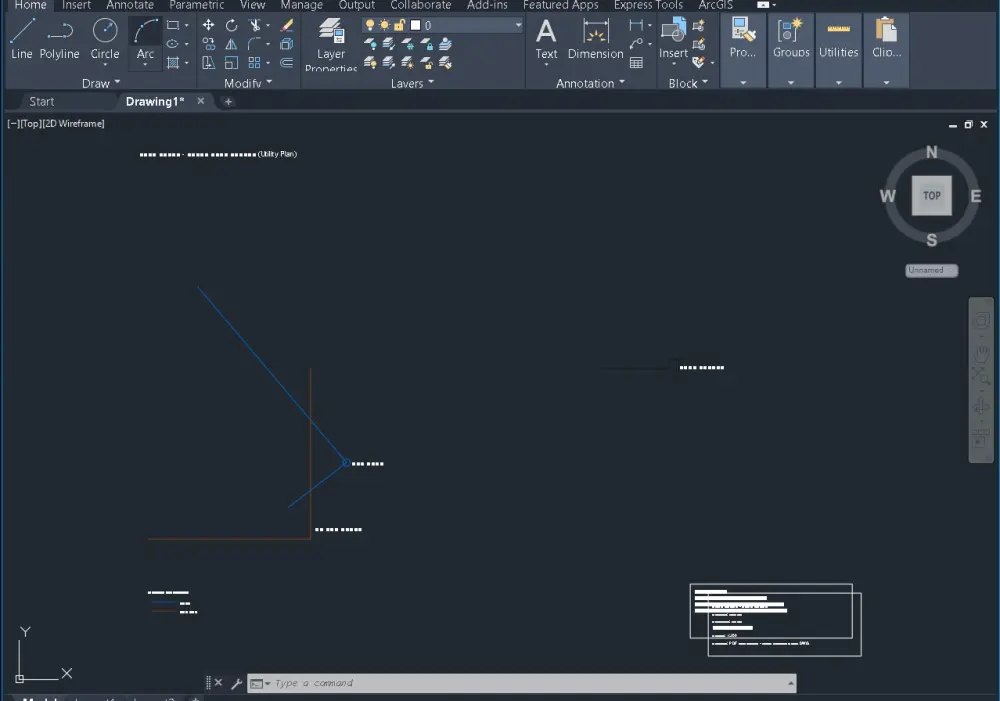This screenshot has height=701, width=1000.
Task: Click the layer color swatch near layer 0
Action: pyautogui.click(x=414, y=25)
